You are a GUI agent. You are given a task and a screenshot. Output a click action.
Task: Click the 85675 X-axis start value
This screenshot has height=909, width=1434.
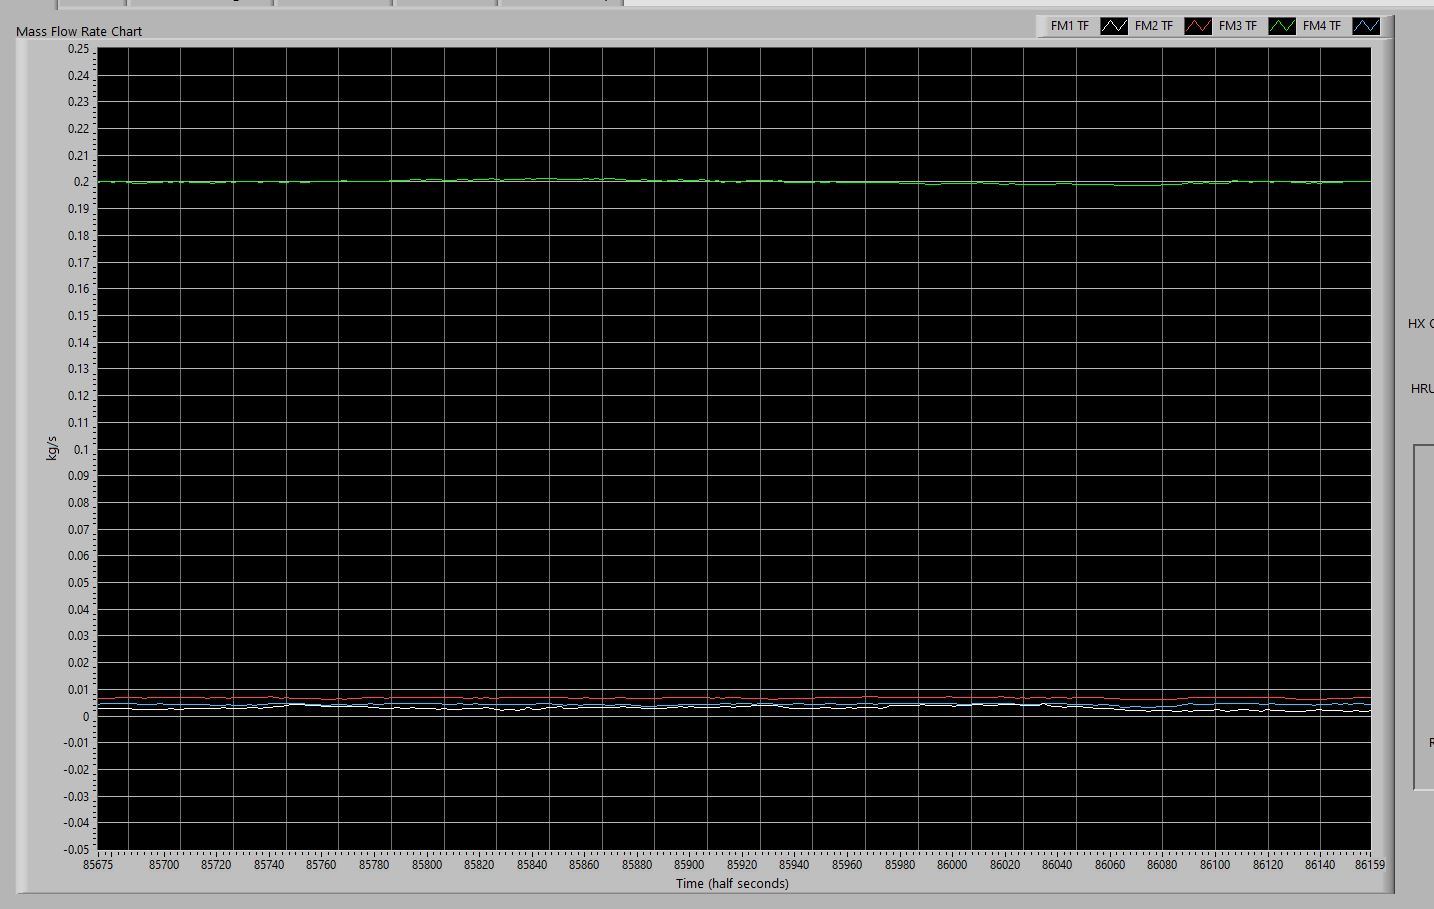98,865
